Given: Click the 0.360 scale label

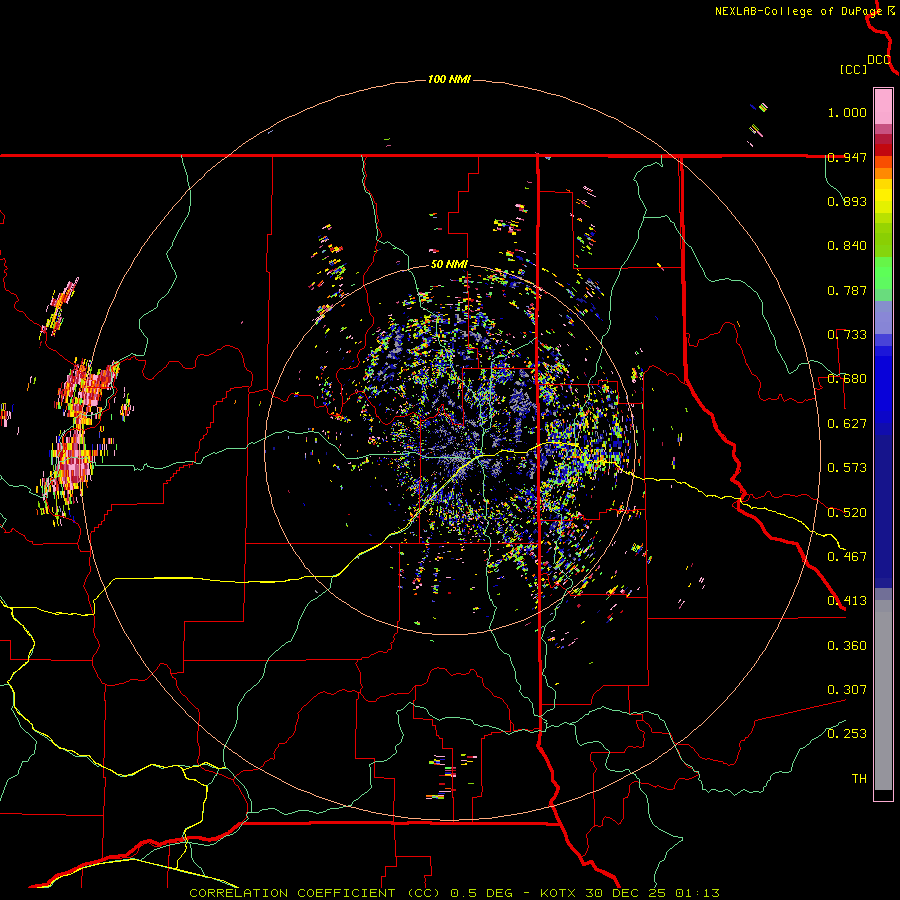Looking at the screenshot, I should [x=847, y=646].
